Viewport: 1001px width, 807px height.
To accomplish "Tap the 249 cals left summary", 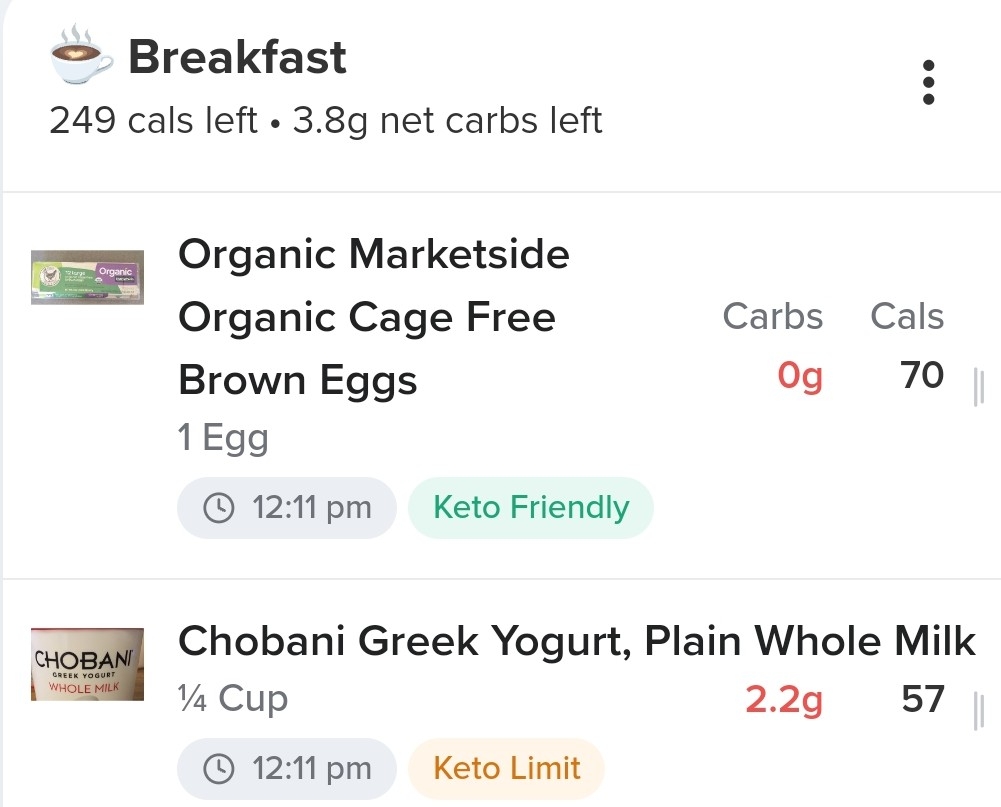I will click(153, 120).
